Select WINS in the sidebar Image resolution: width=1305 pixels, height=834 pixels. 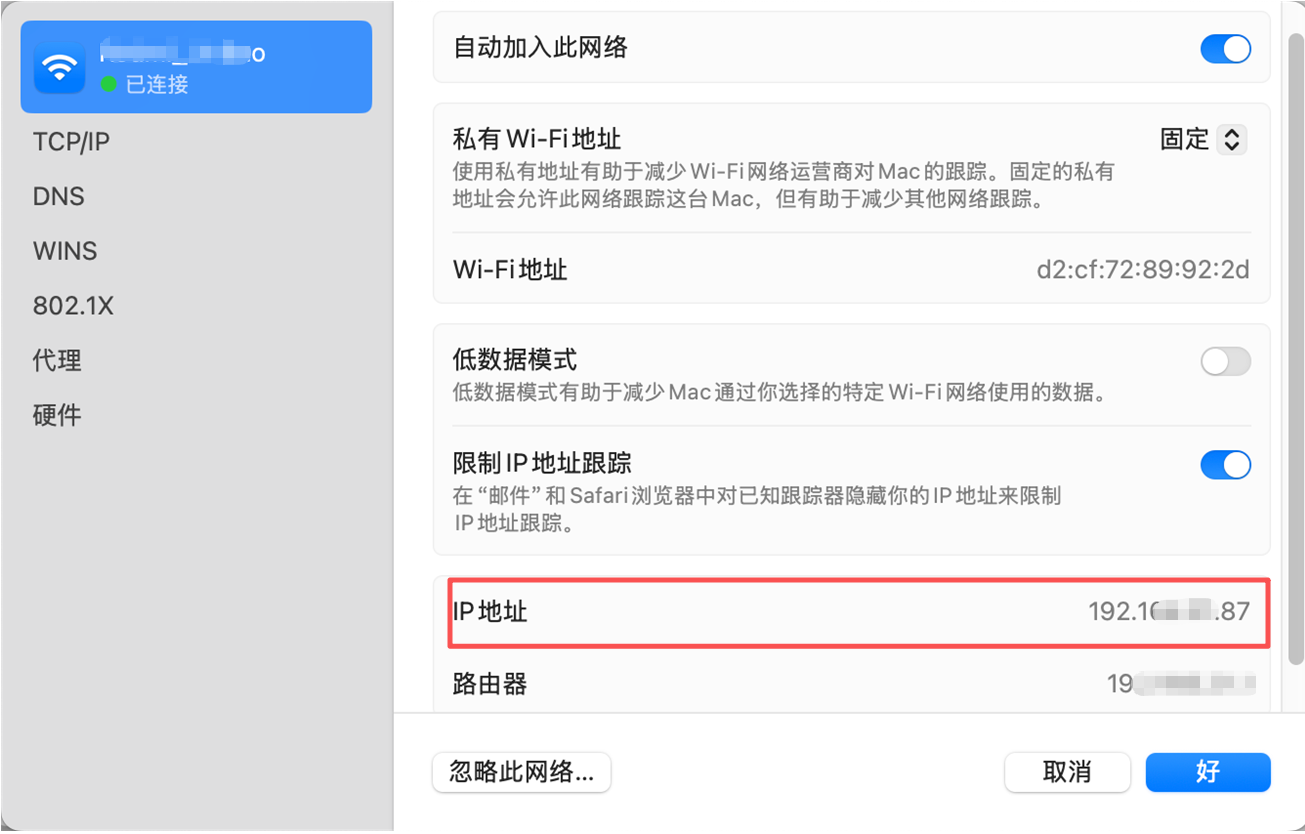pyautogui.click(x=65, y=251)
